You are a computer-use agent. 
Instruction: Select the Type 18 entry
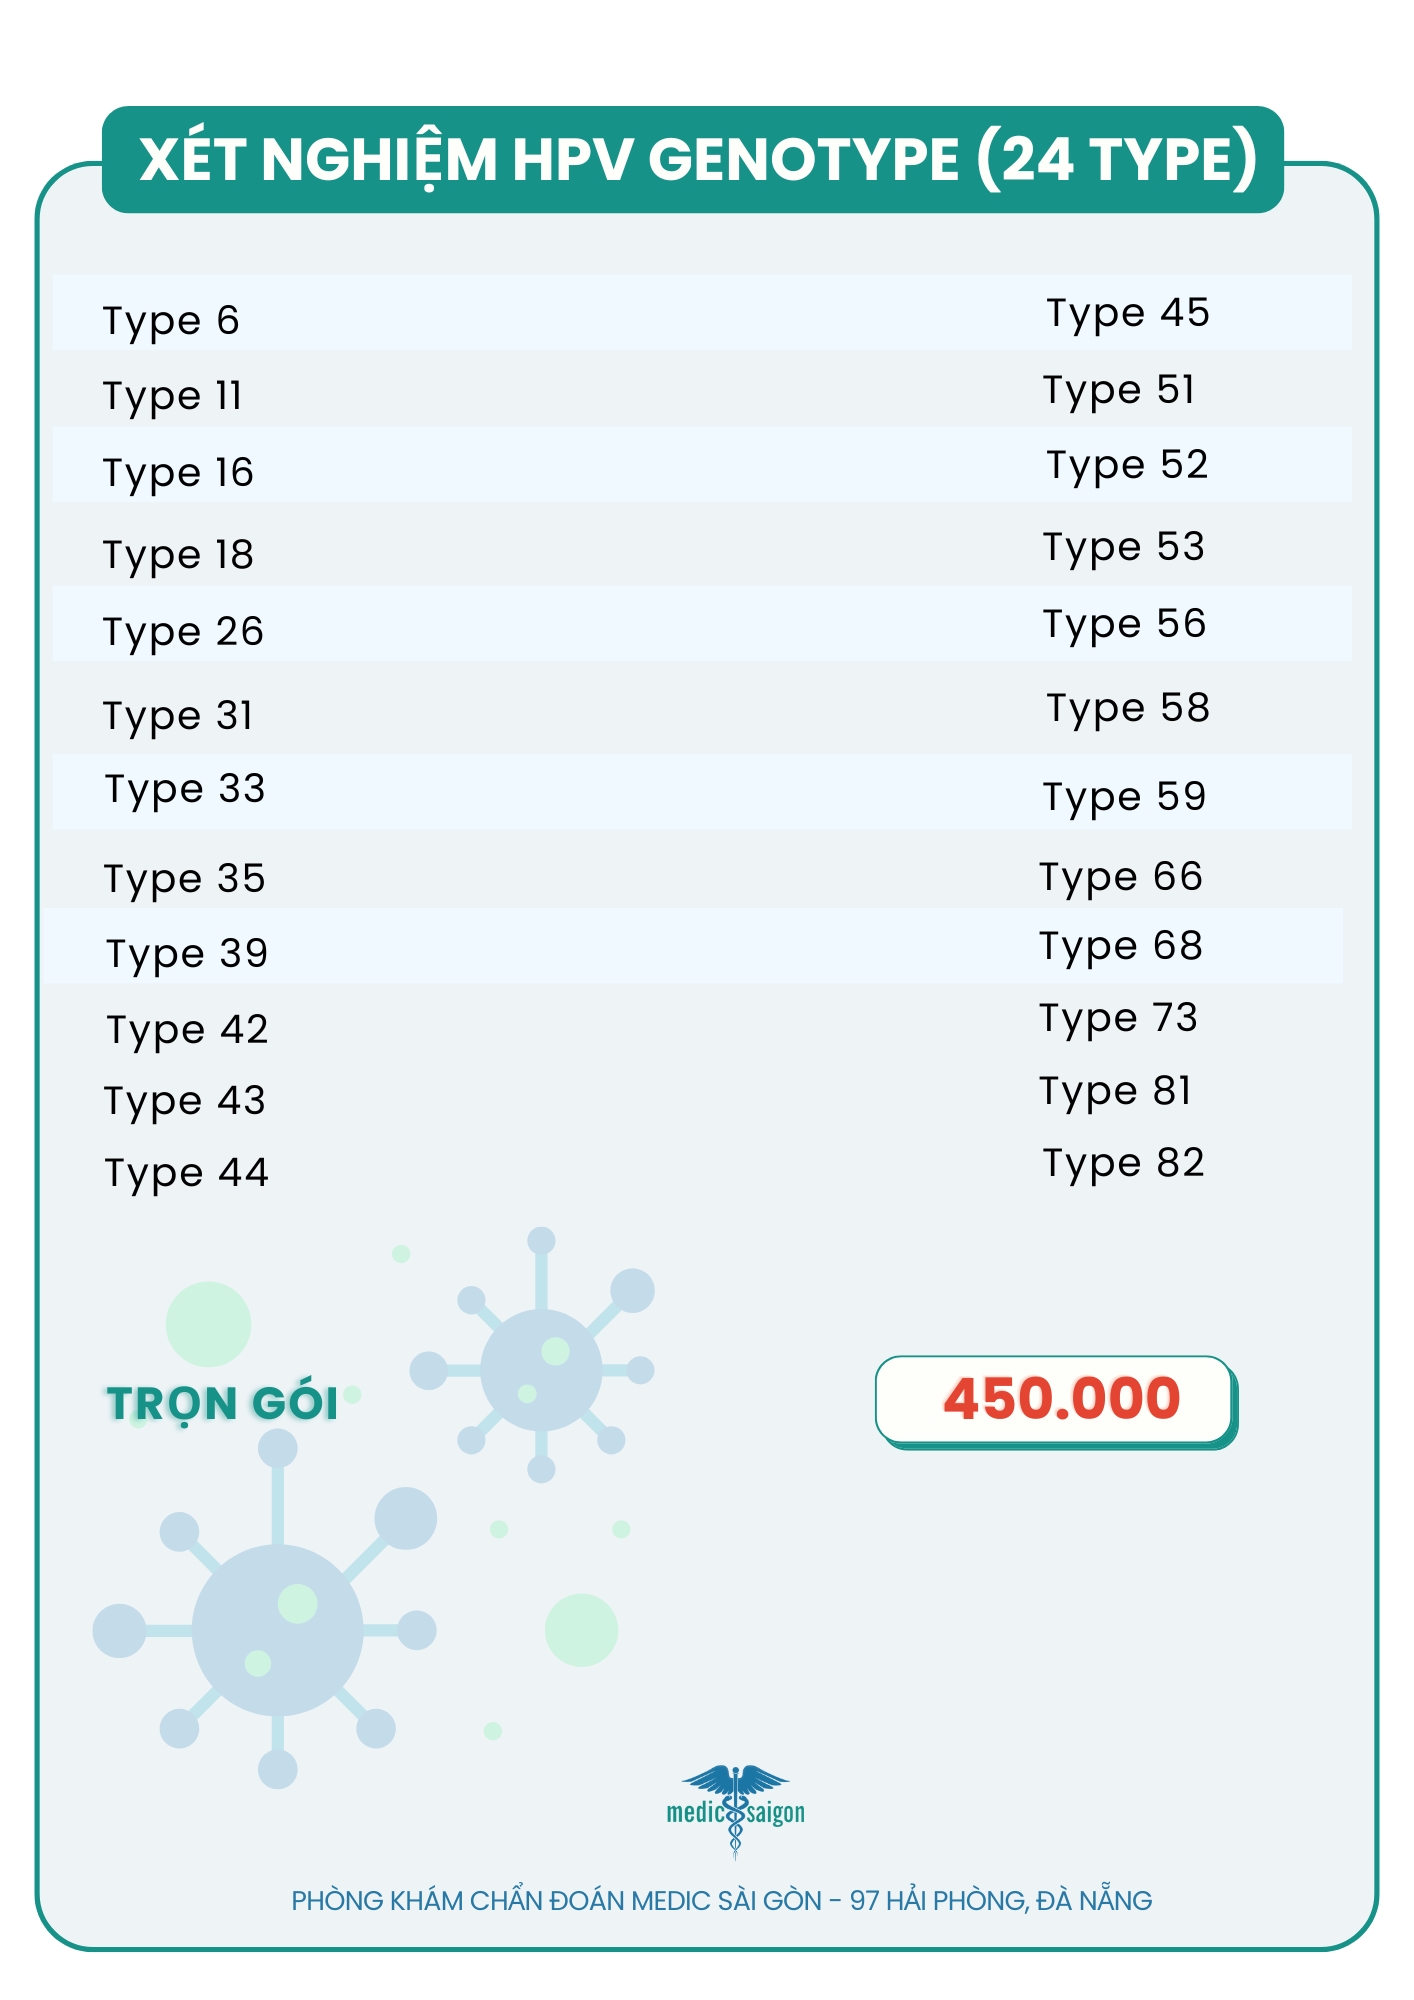(x=178, y=555)
